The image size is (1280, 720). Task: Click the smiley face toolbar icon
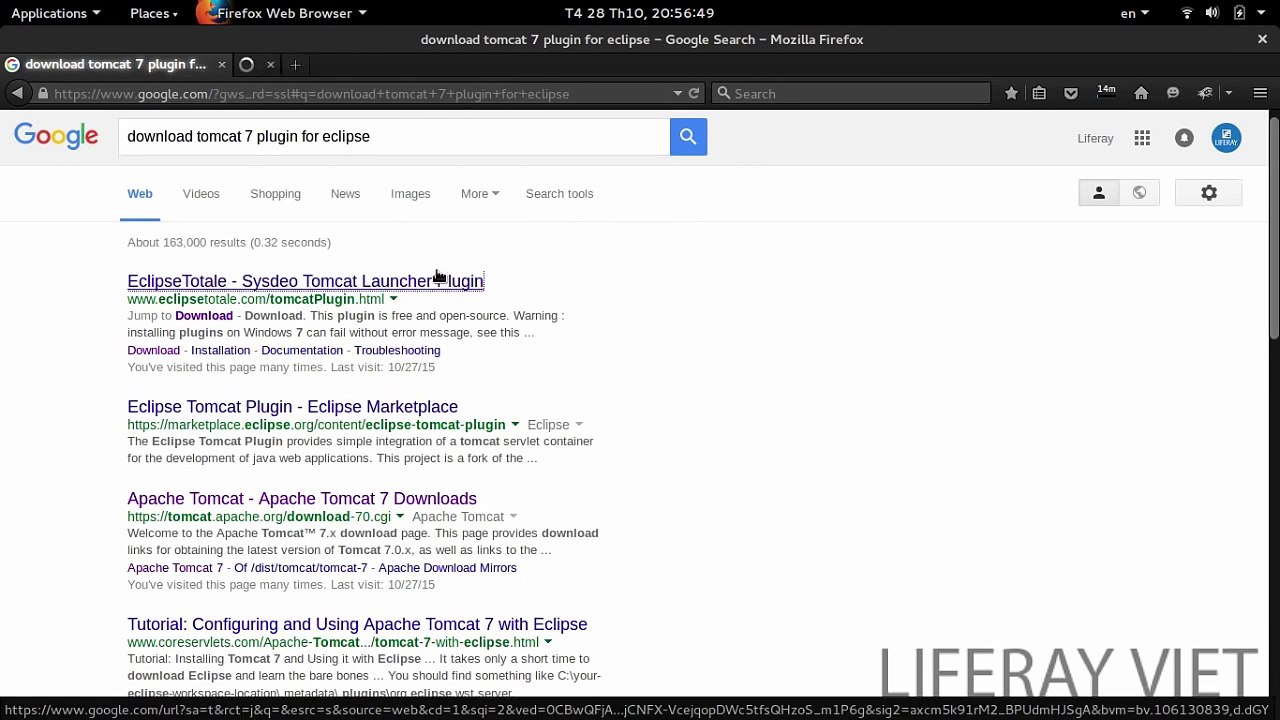click(1173, 93)
